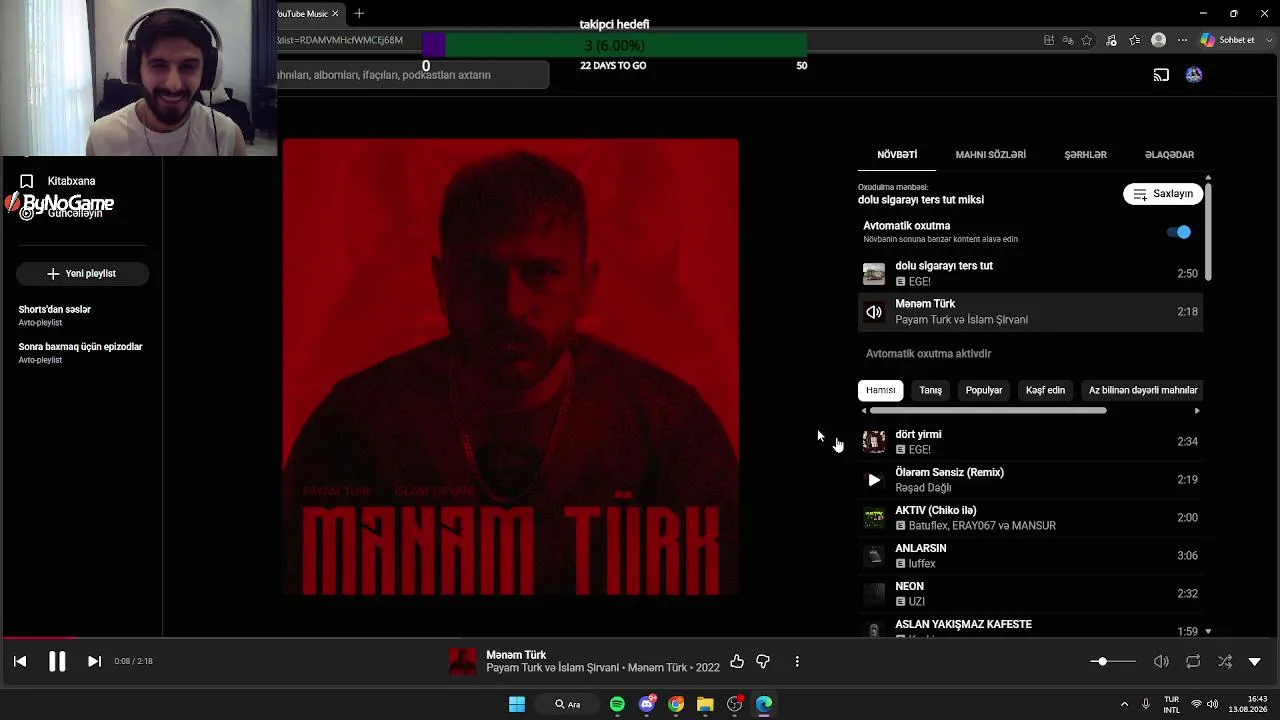Open Google Chrome from the taskbar
This screenshot has width=1280, height=720.
tap(676, 704)
